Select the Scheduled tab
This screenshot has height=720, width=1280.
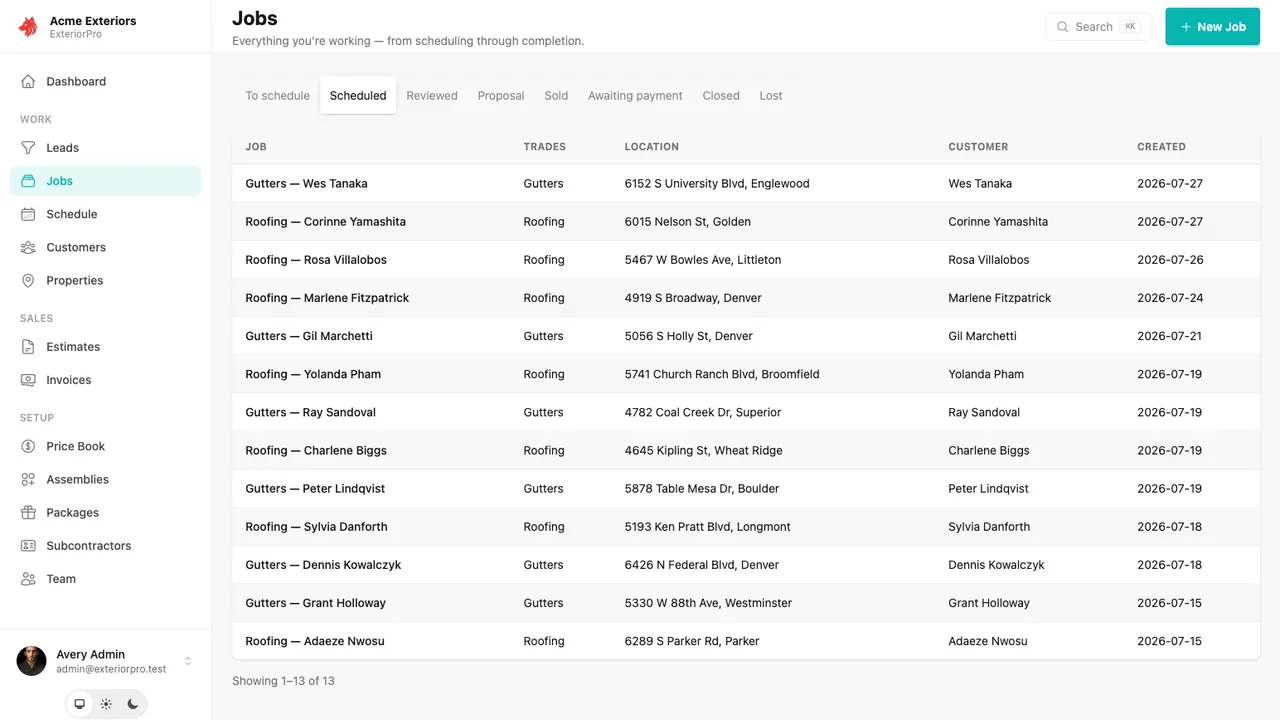[x=358, y=96]
